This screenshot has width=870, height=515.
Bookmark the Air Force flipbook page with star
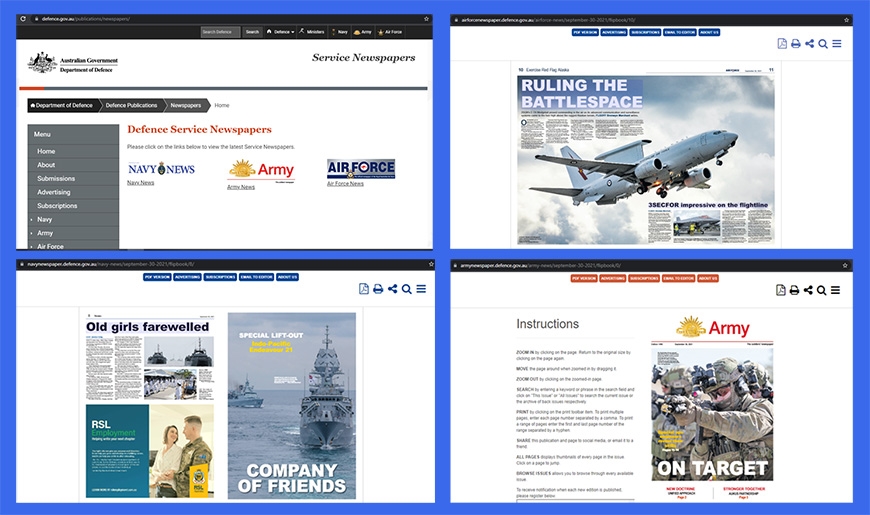tap(846, 20)
